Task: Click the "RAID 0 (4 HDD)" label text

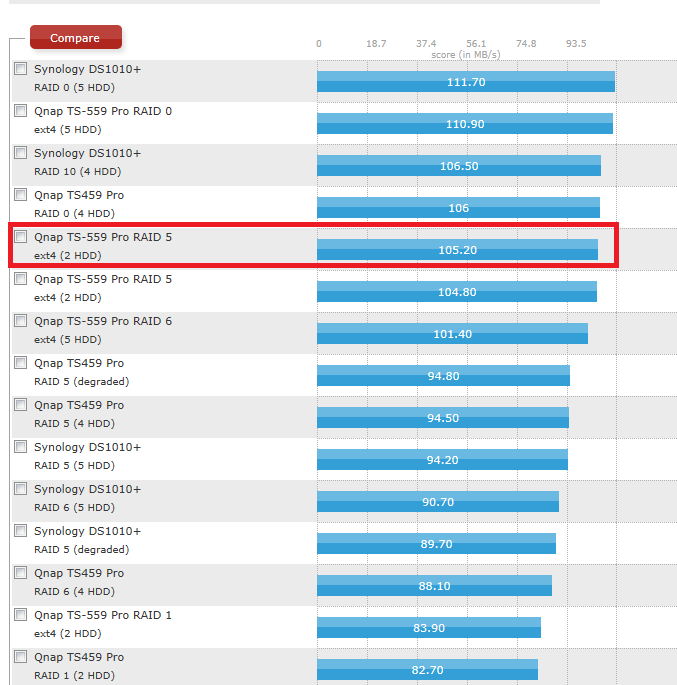Action: click(74, 213)
